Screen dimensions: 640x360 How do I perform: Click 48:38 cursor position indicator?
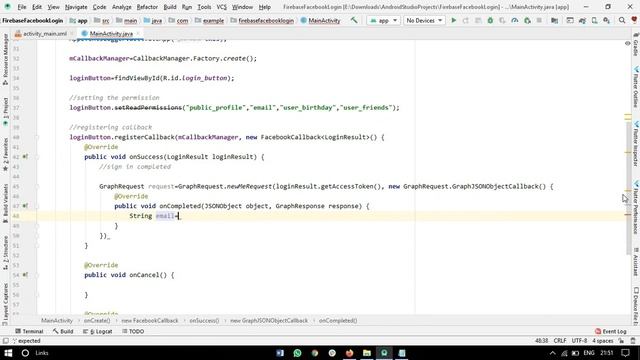click(x=542, y=341)
